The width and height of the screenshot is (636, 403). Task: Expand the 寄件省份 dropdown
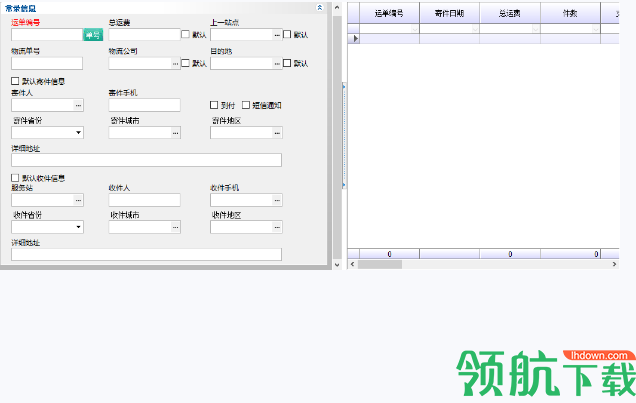point(78,133)
